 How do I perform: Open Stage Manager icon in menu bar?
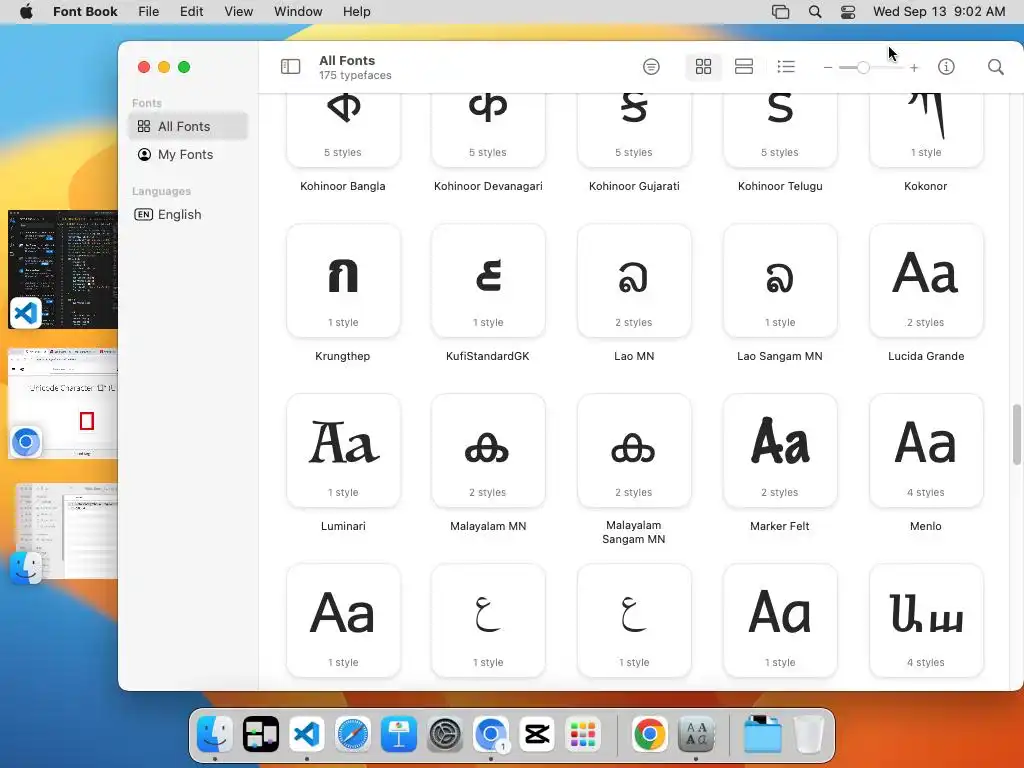coord(780,11)
